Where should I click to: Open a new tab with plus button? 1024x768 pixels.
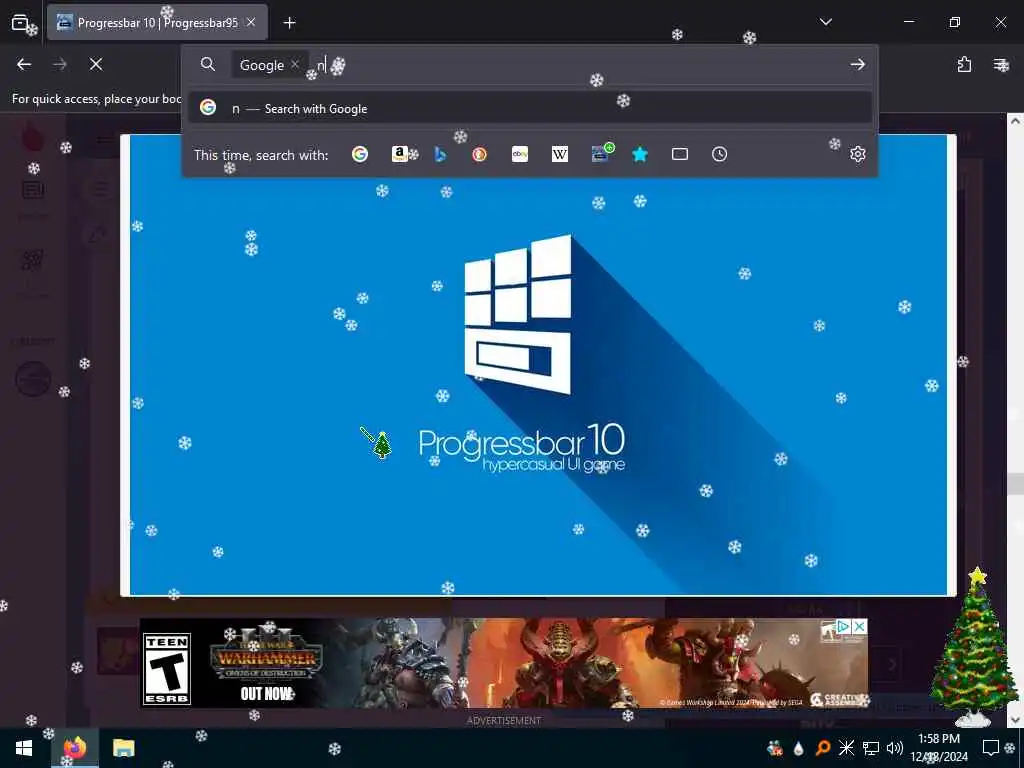pos(289,23)
